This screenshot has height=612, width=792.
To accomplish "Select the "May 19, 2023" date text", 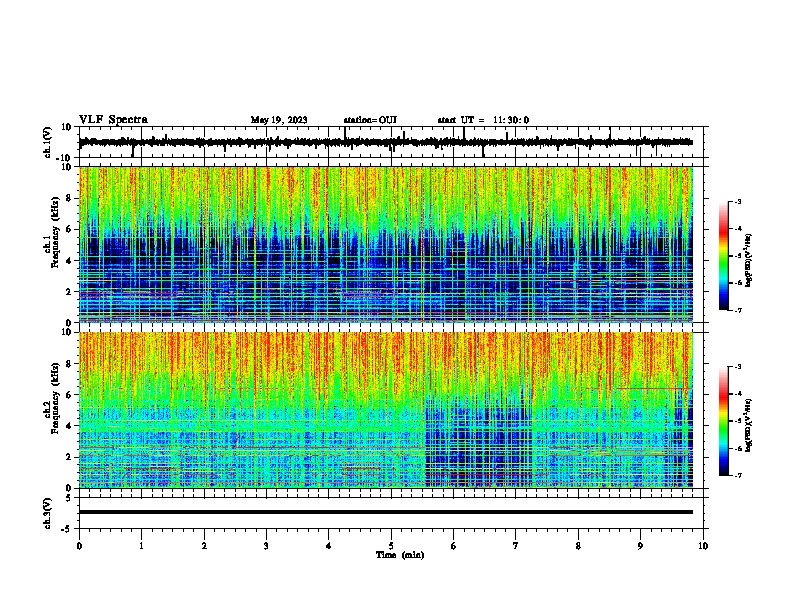I will 279,120.
